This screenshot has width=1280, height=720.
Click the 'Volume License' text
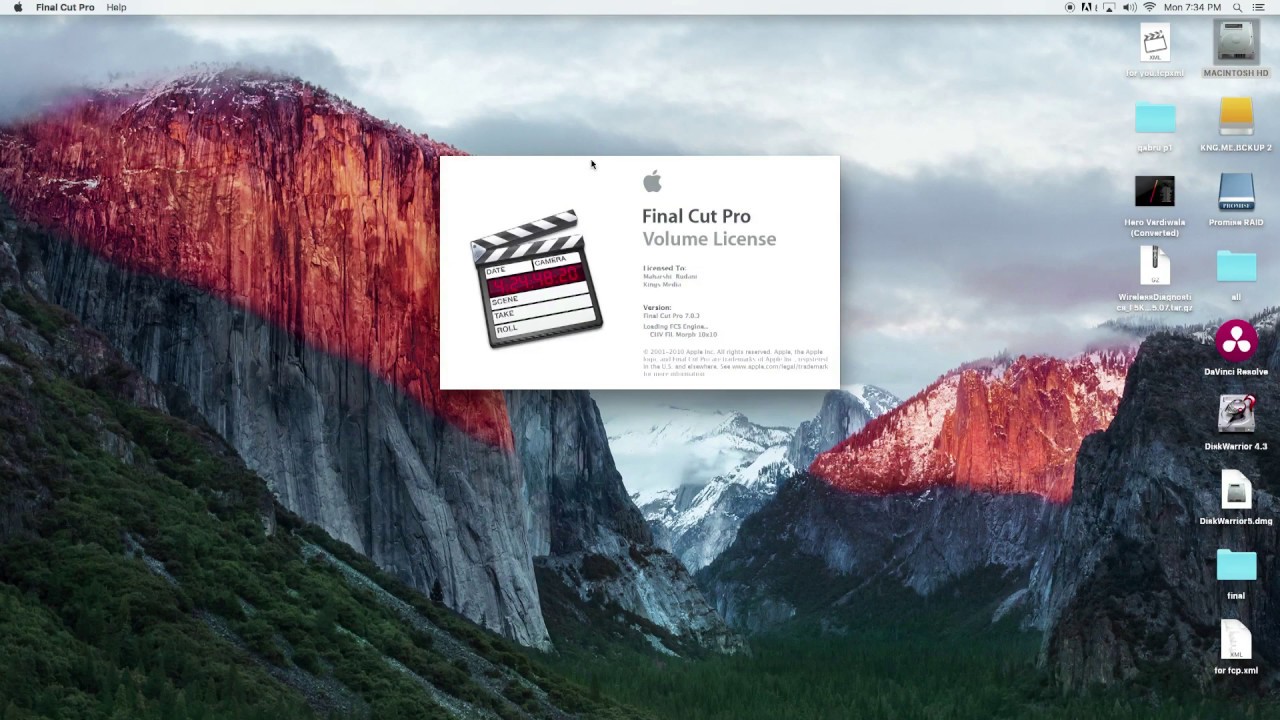[x=709, y=239]
